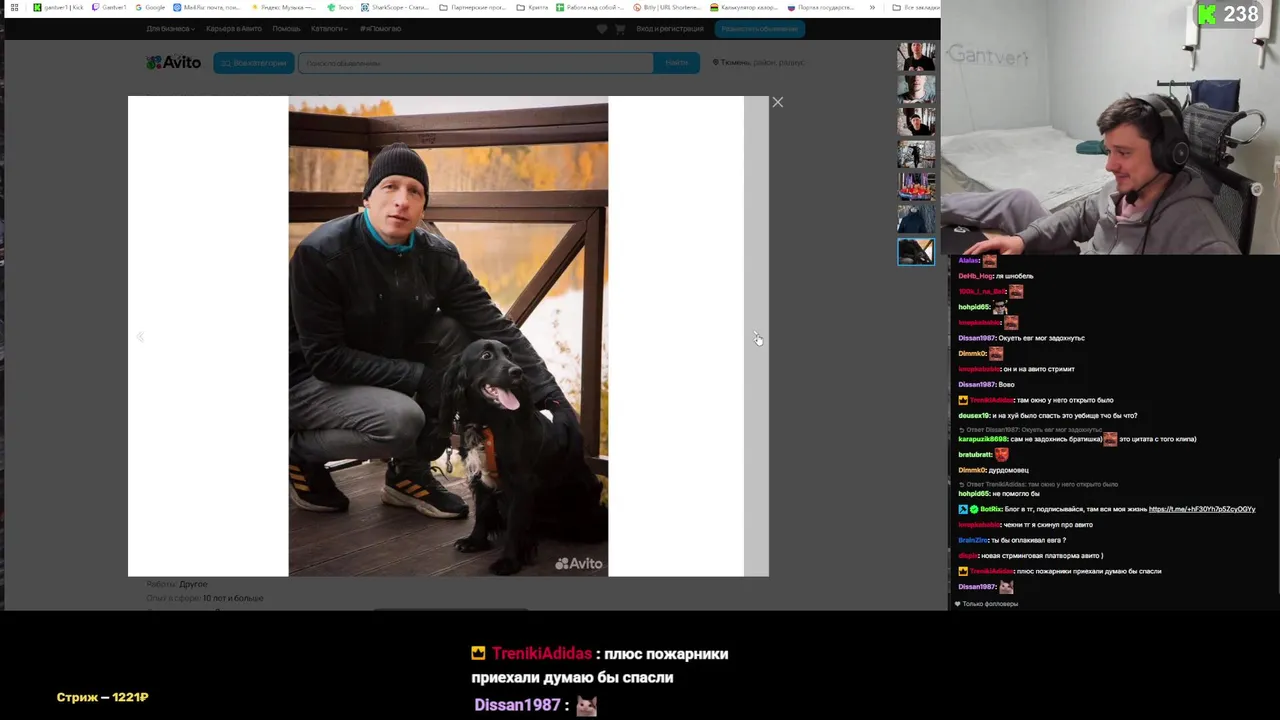The image size is (1280, 720).
Task: Select the highlighted black dog thumbnail
Action: [916, 251]
